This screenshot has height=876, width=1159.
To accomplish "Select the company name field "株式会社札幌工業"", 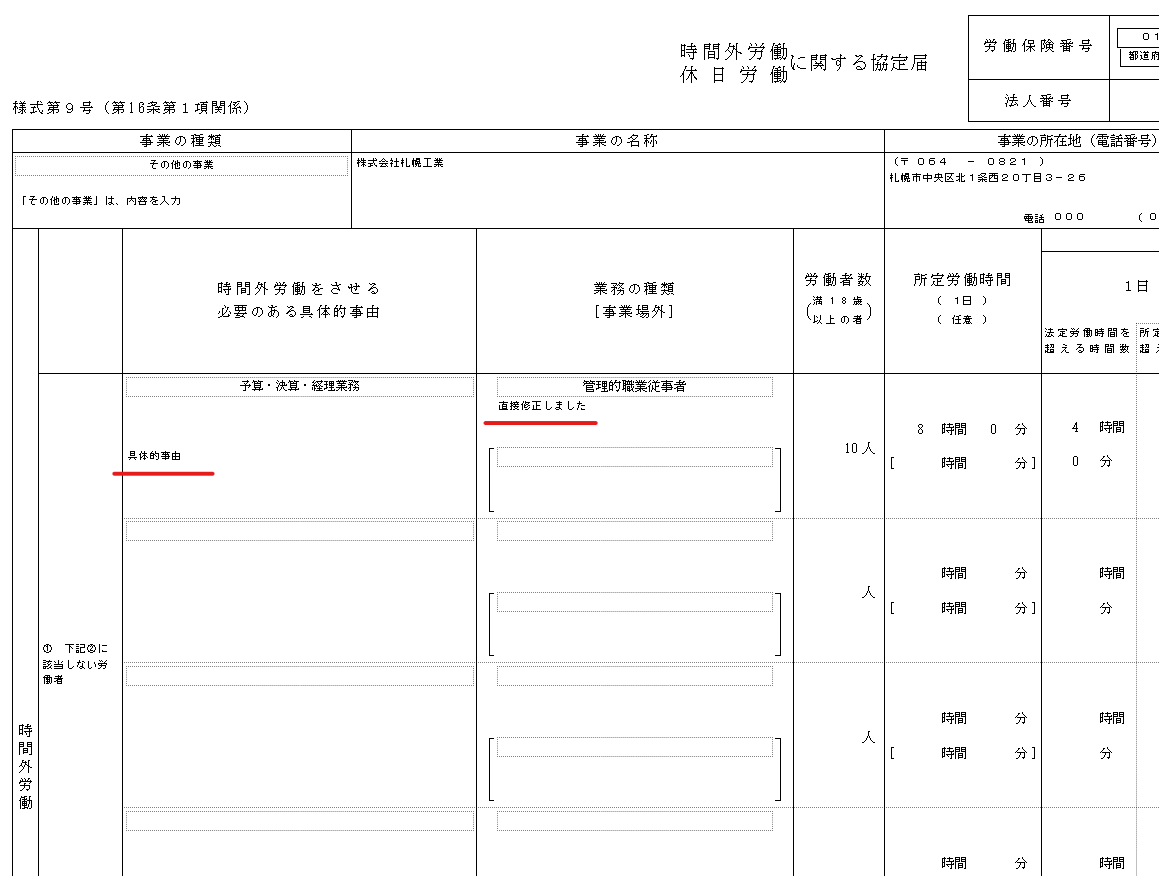I will pyautogui.click(x=400, y=163).
